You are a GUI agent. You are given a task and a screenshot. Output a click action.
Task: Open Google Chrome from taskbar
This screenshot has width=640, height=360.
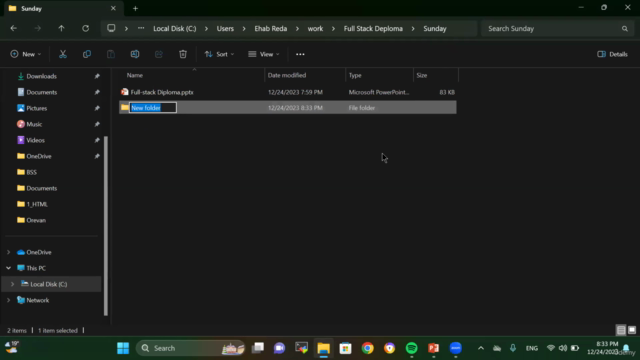tap(367, 348)
